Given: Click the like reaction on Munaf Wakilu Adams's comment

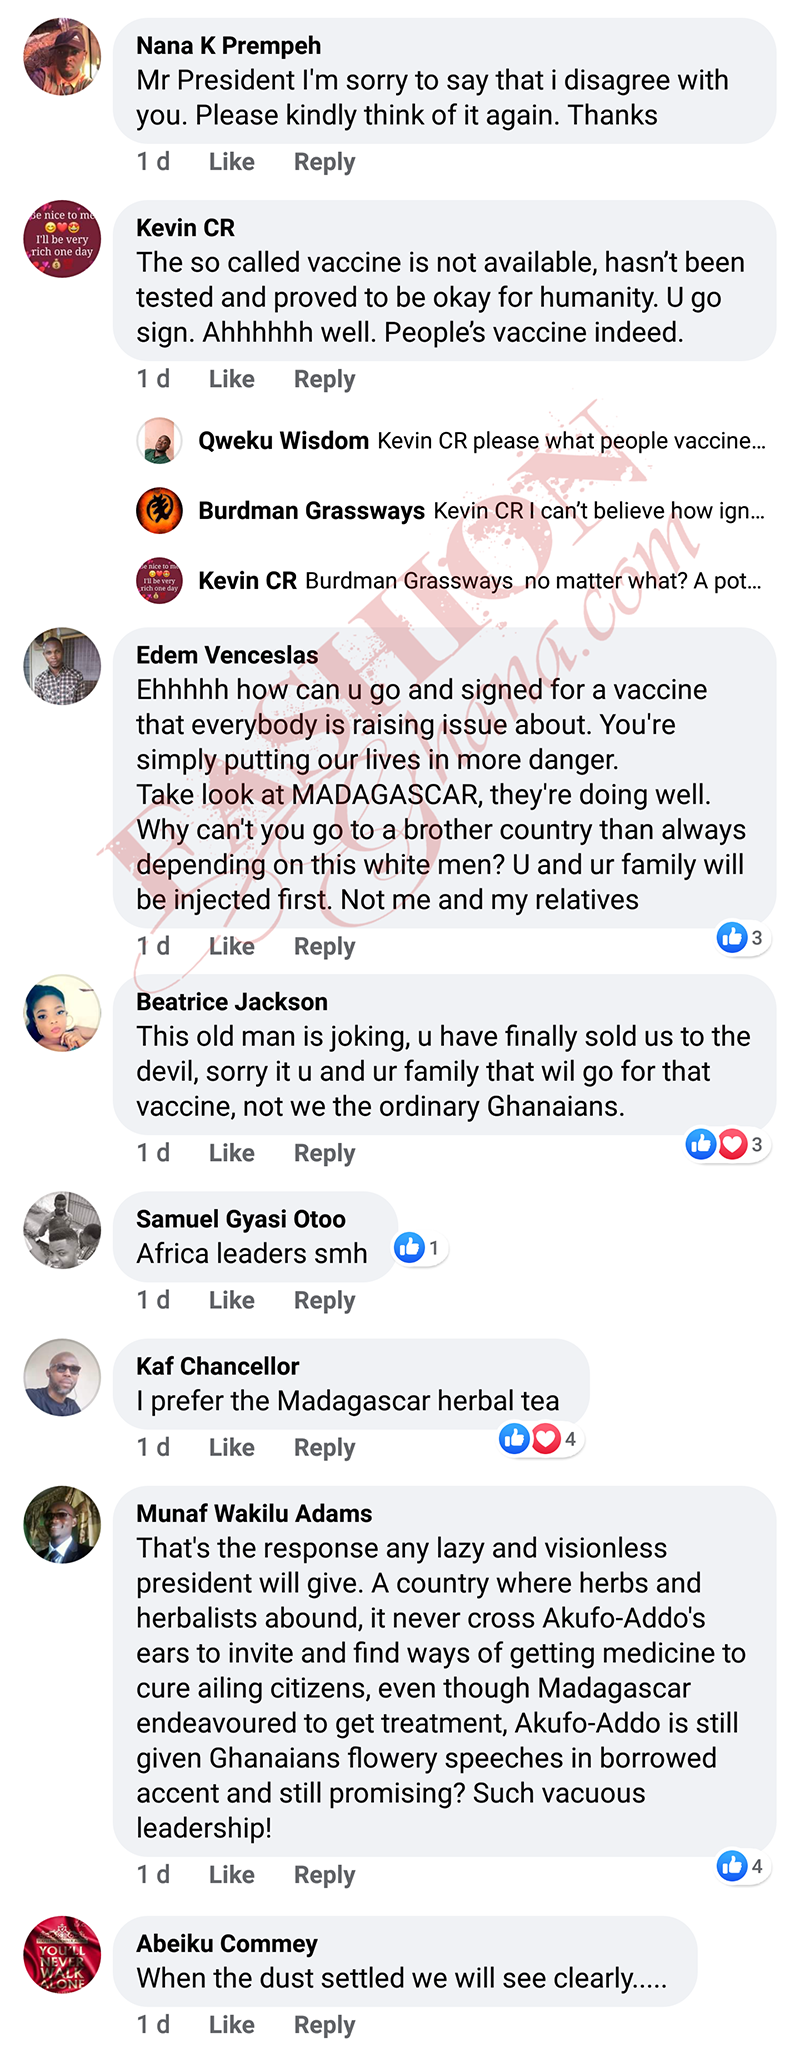Looking at the screenshot, I should (741, 1865).
